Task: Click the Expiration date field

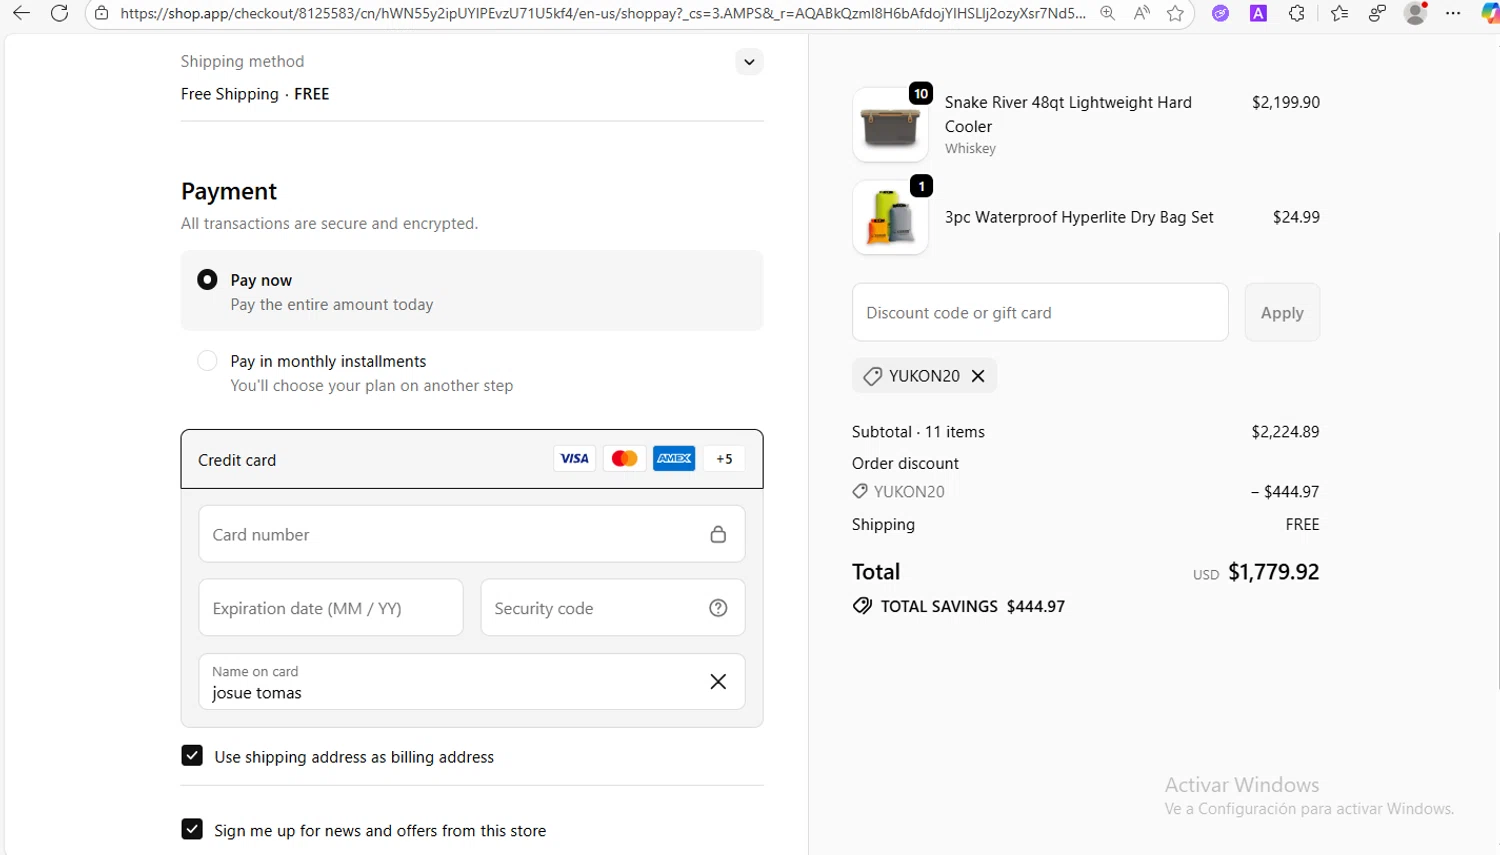Action: click(331, 608)
